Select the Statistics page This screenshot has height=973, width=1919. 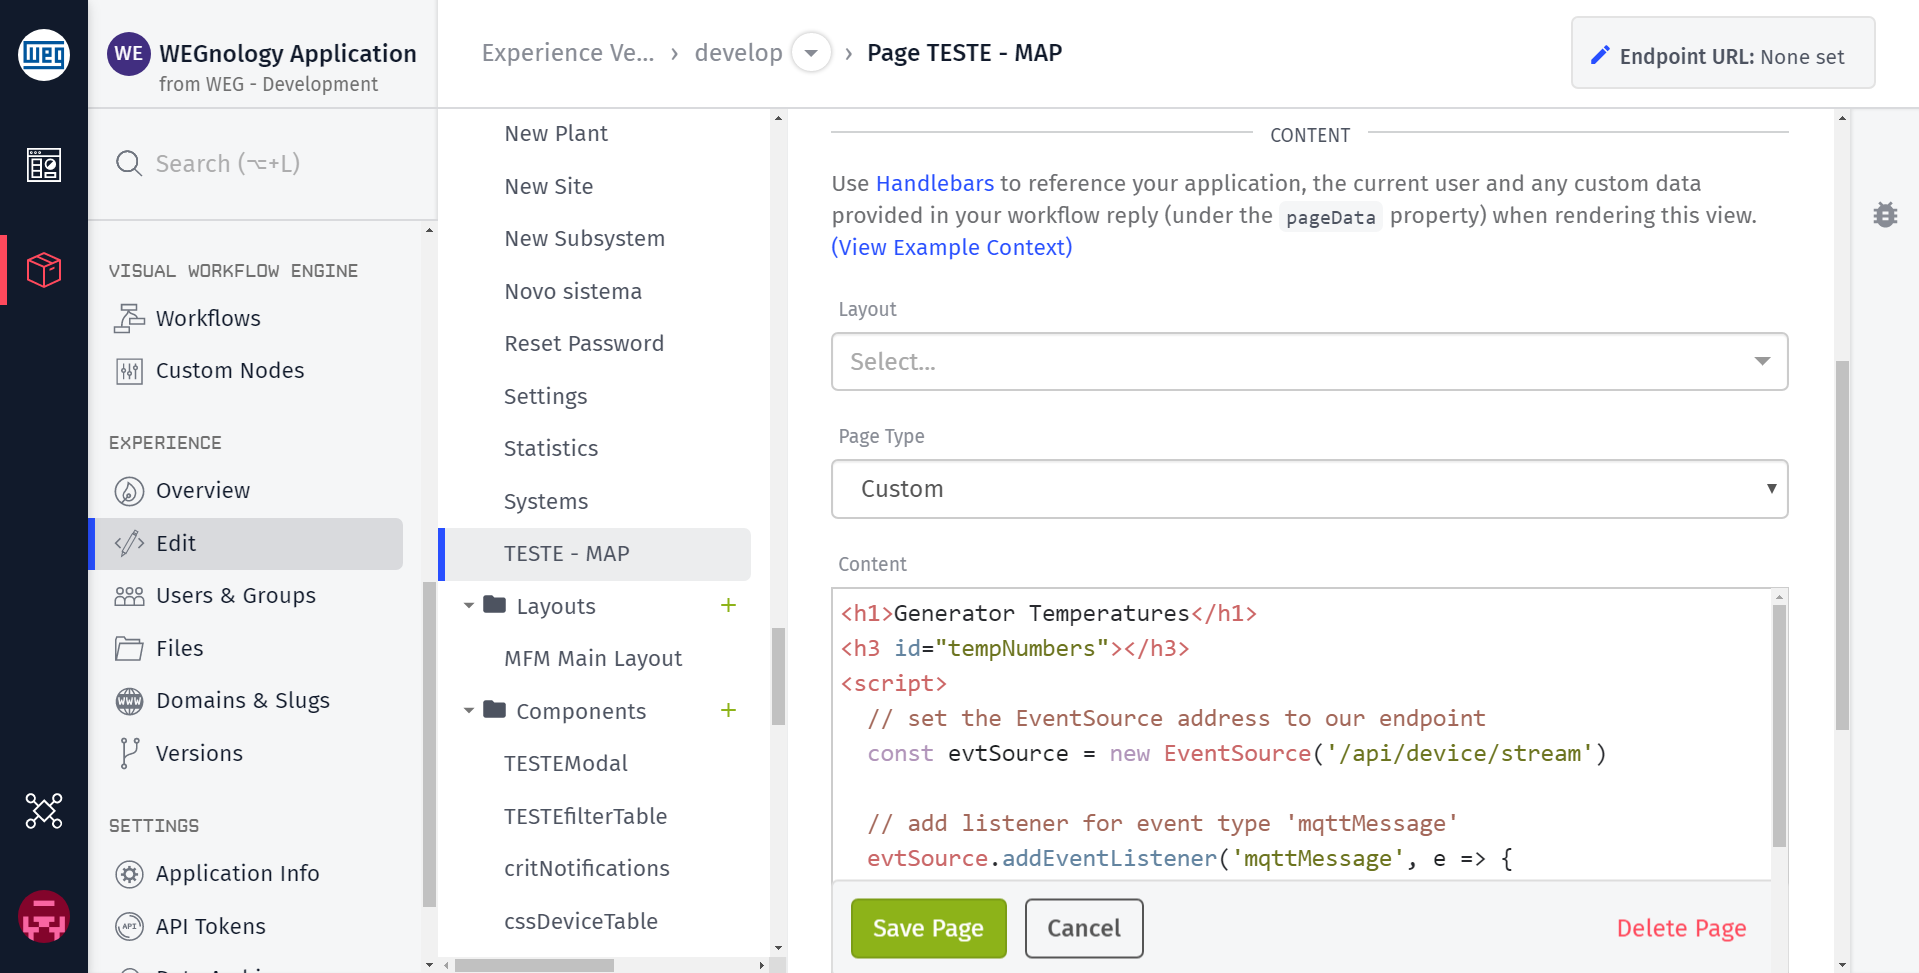point(551,448)
